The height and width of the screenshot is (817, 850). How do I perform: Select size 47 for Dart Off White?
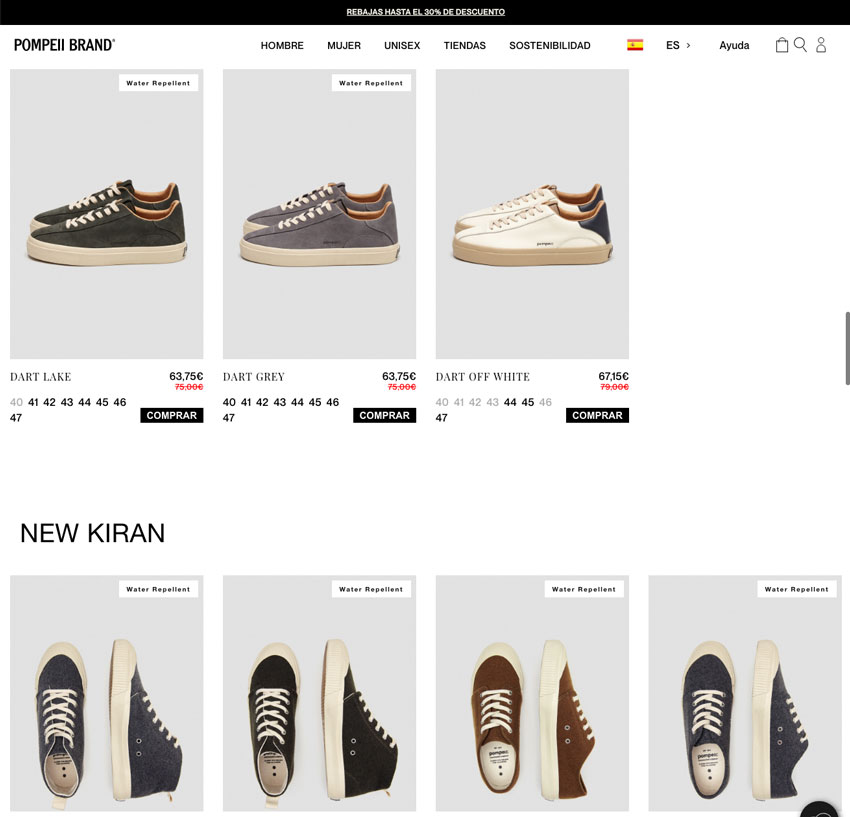point(442,418)
